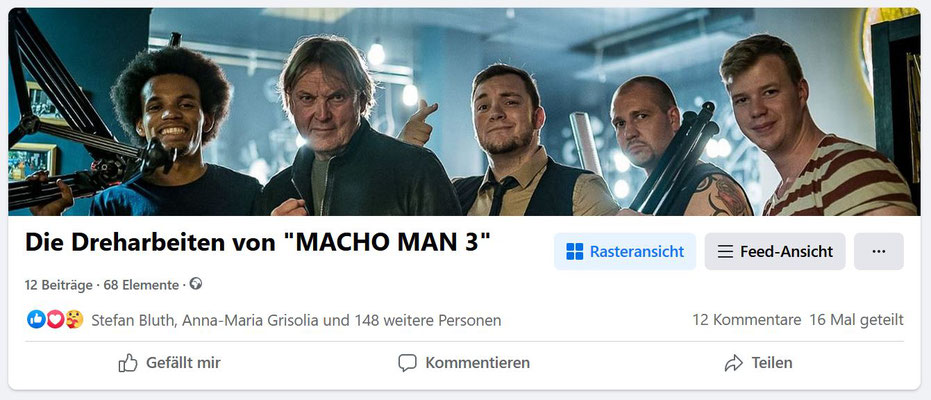Click the globe public visibility icon
Viewport: 931px width, 400px height.
(x=196, y=284)
